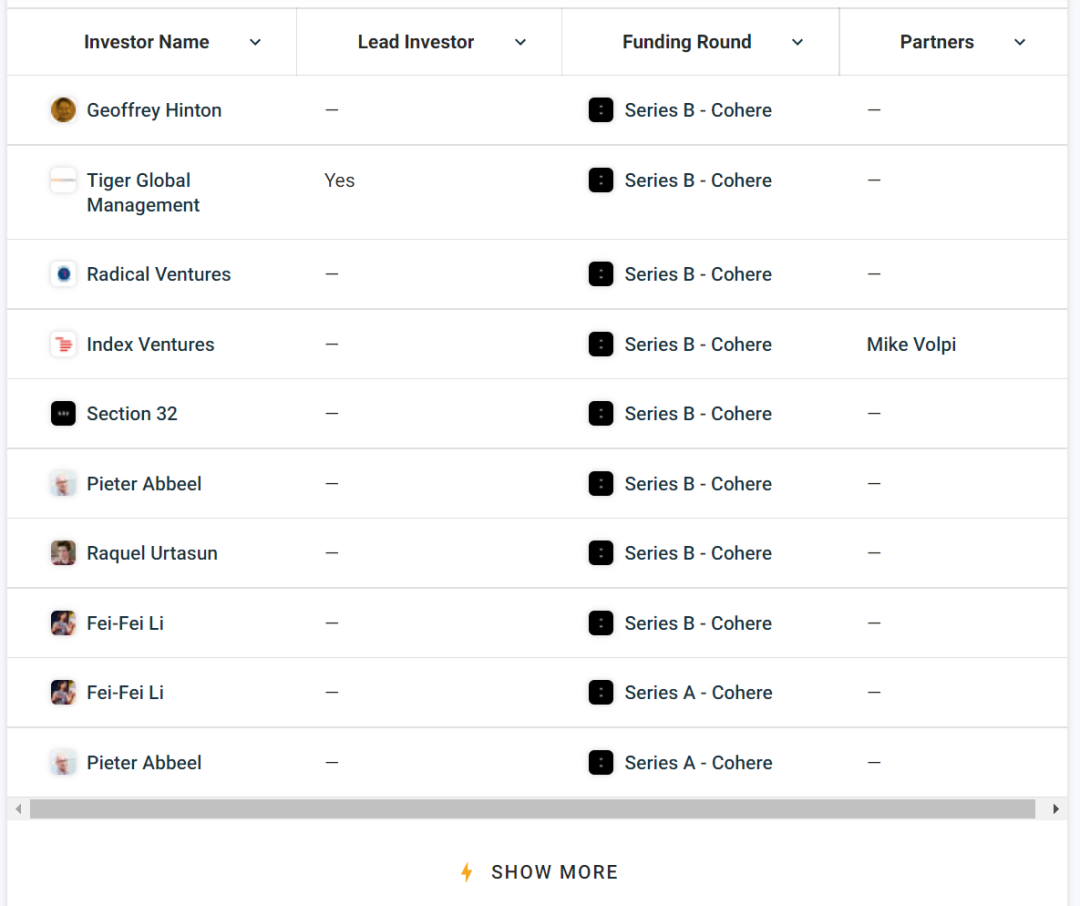The image size is (1080, 906).
Task: Click the 'Yes' lead investor cell
Action: (x=340, y=181)
